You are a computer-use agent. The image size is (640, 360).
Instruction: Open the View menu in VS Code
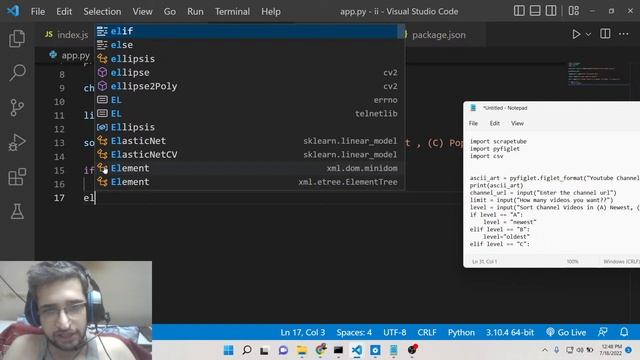click(142, 11)
